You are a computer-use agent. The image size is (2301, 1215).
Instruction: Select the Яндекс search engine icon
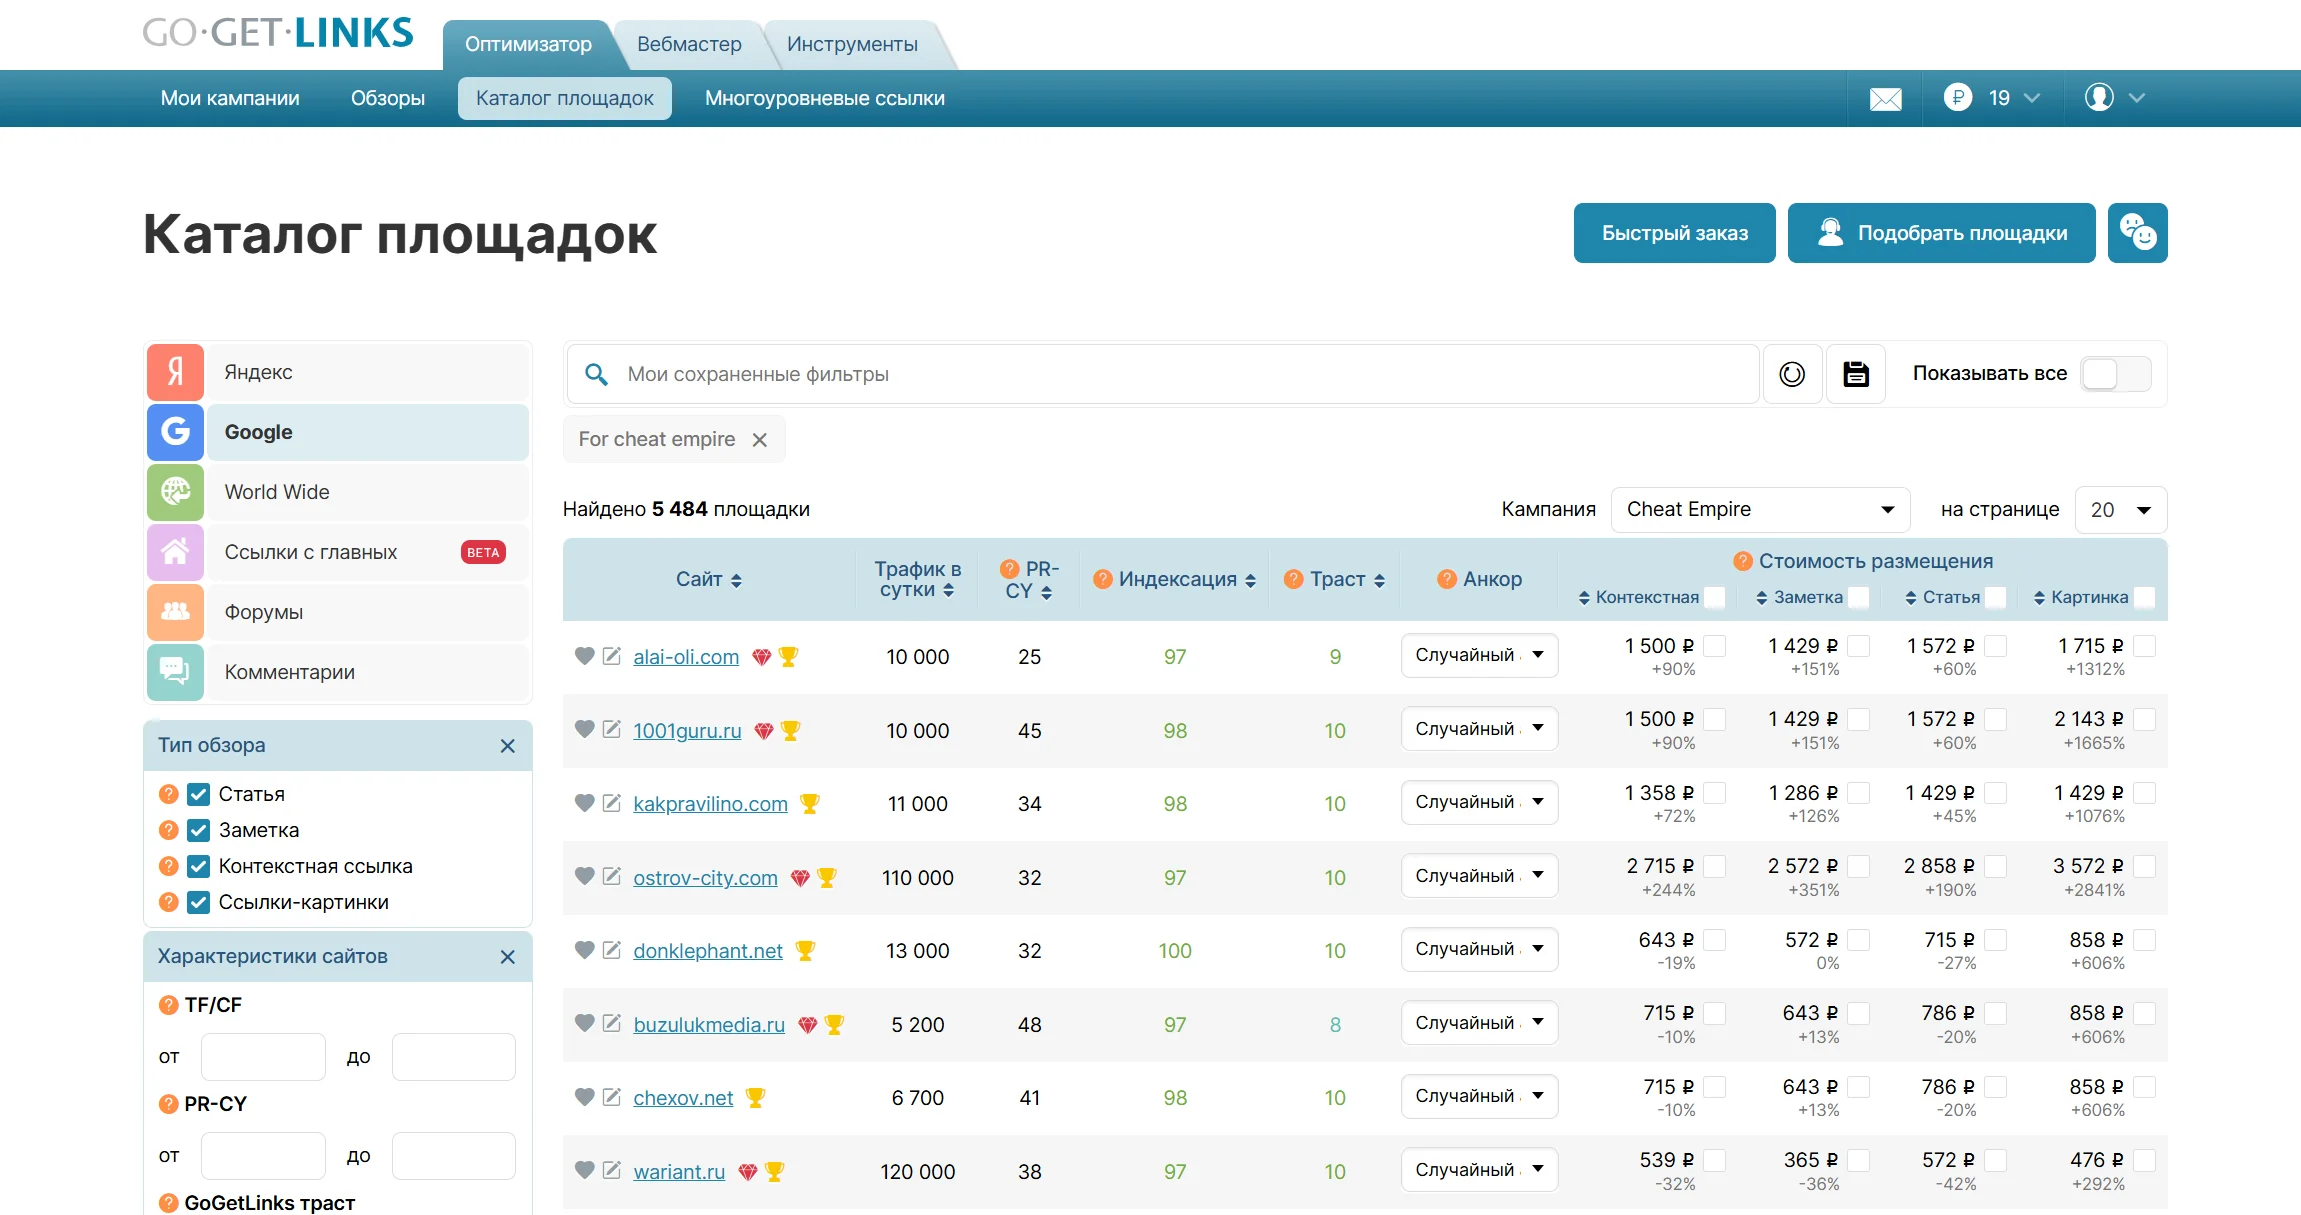click(176, 372)
